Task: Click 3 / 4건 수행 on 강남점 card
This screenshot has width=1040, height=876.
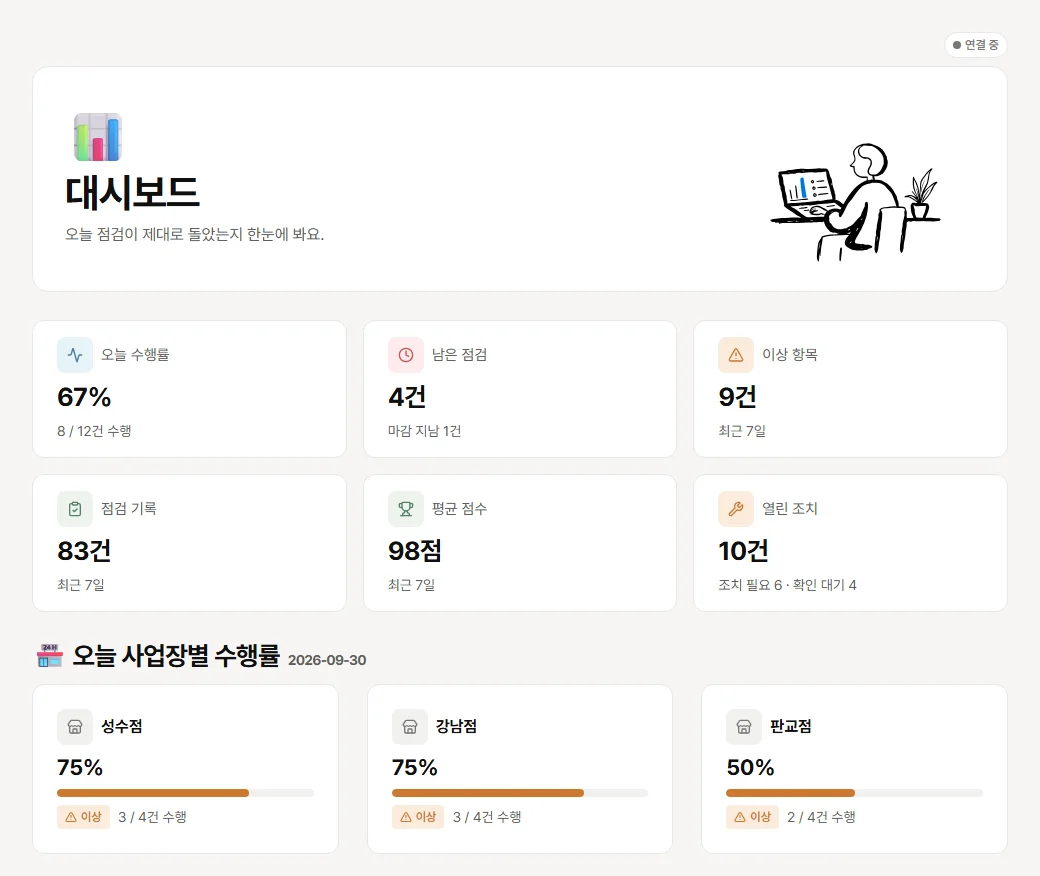Action: tap(487, 817)
